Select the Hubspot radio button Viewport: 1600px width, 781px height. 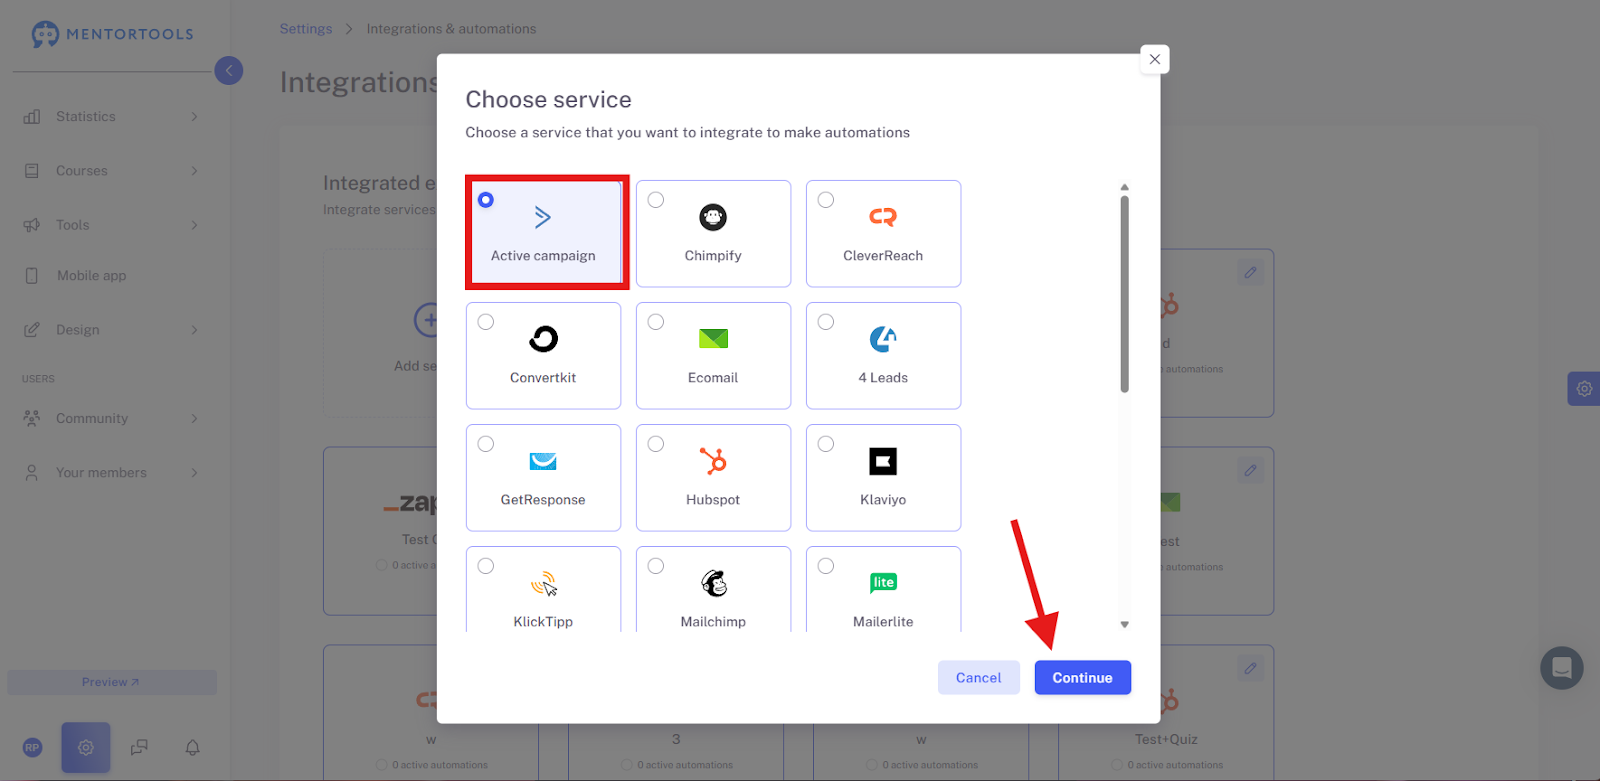(656, 444)
